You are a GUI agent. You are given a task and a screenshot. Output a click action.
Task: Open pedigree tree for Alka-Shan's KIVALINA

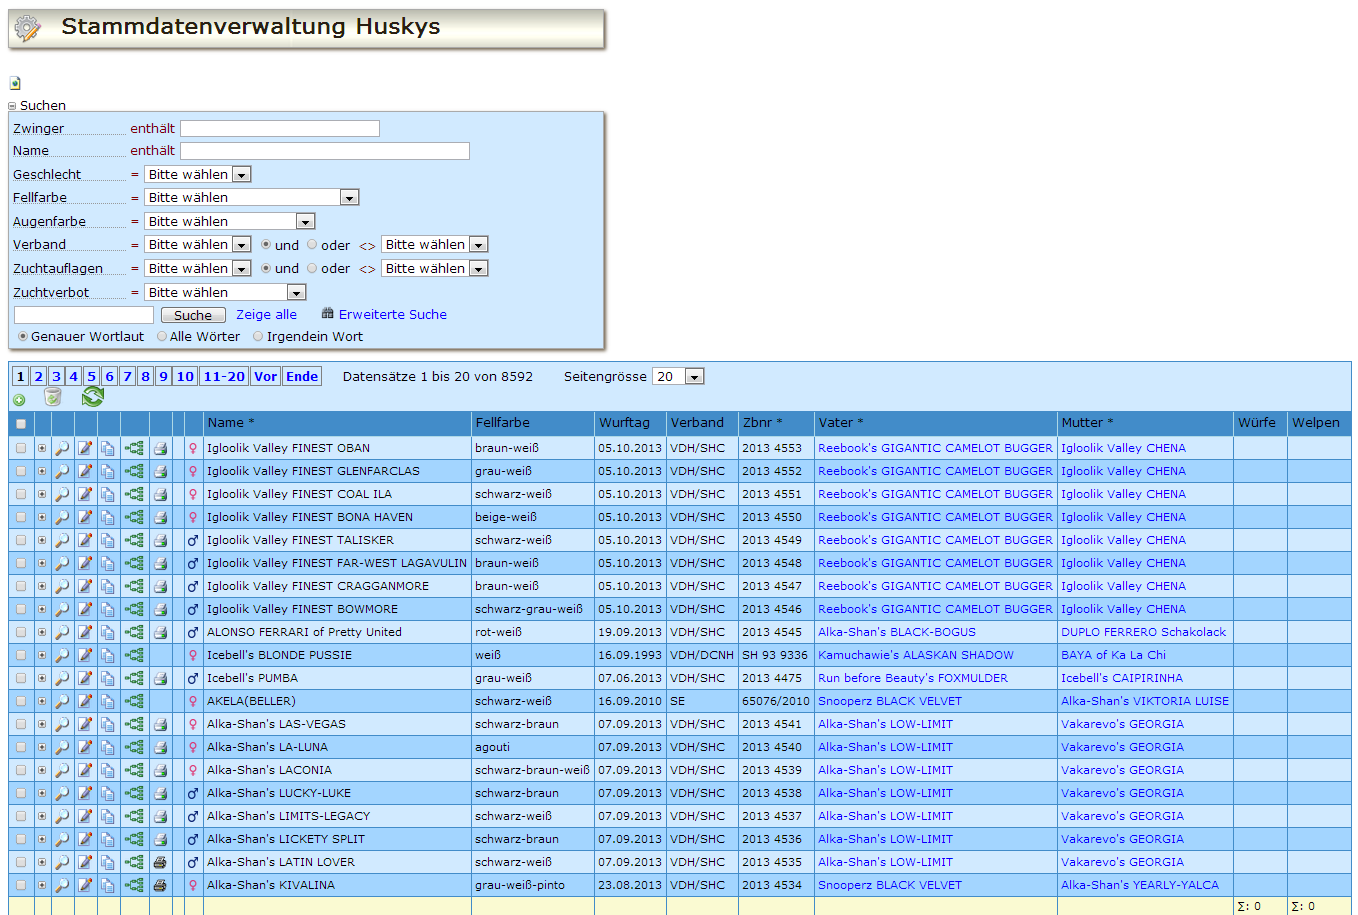pos(134,885)
